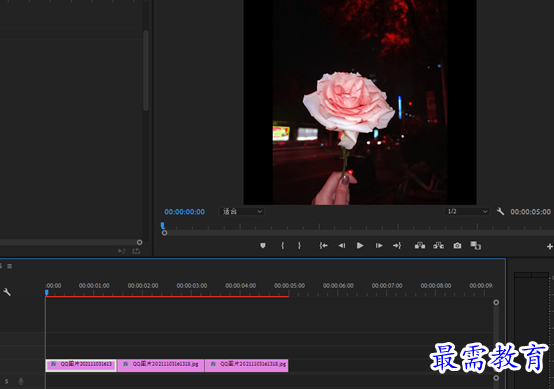Viewport: 554px width, 389px height.
Task: Click the upper vertical zoom handle in the Timeline
Action: click(496, 302)
